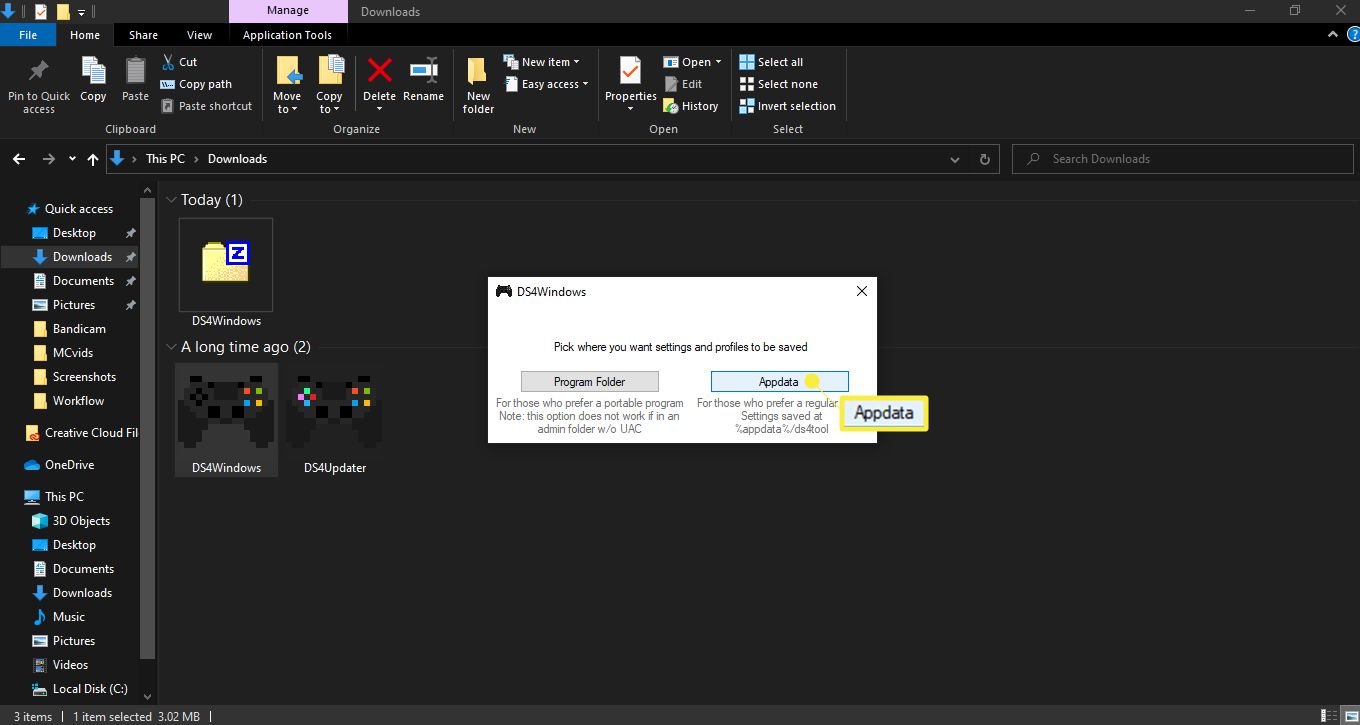Go back with the Back arrow
Image resolution: width=1360 pixels, height=725 pixels.
[x=19, y=159]
